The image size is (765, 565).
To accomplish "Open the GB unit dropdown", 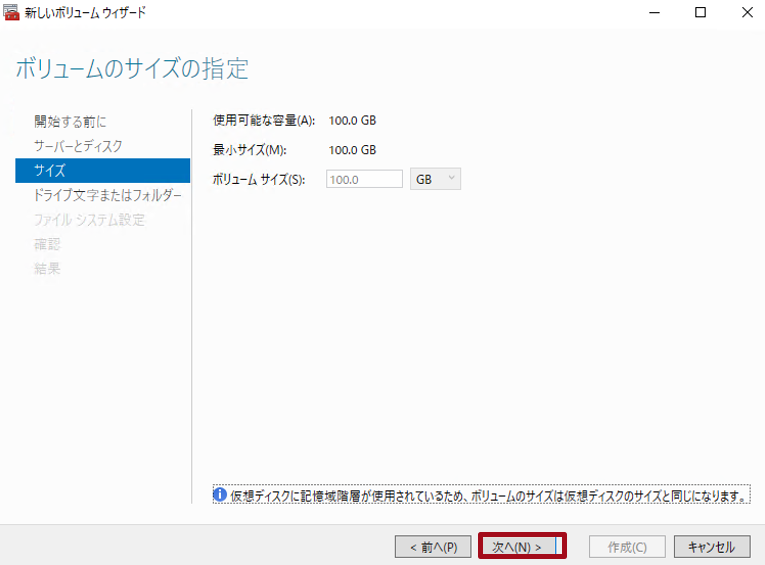I will point(435,179).
